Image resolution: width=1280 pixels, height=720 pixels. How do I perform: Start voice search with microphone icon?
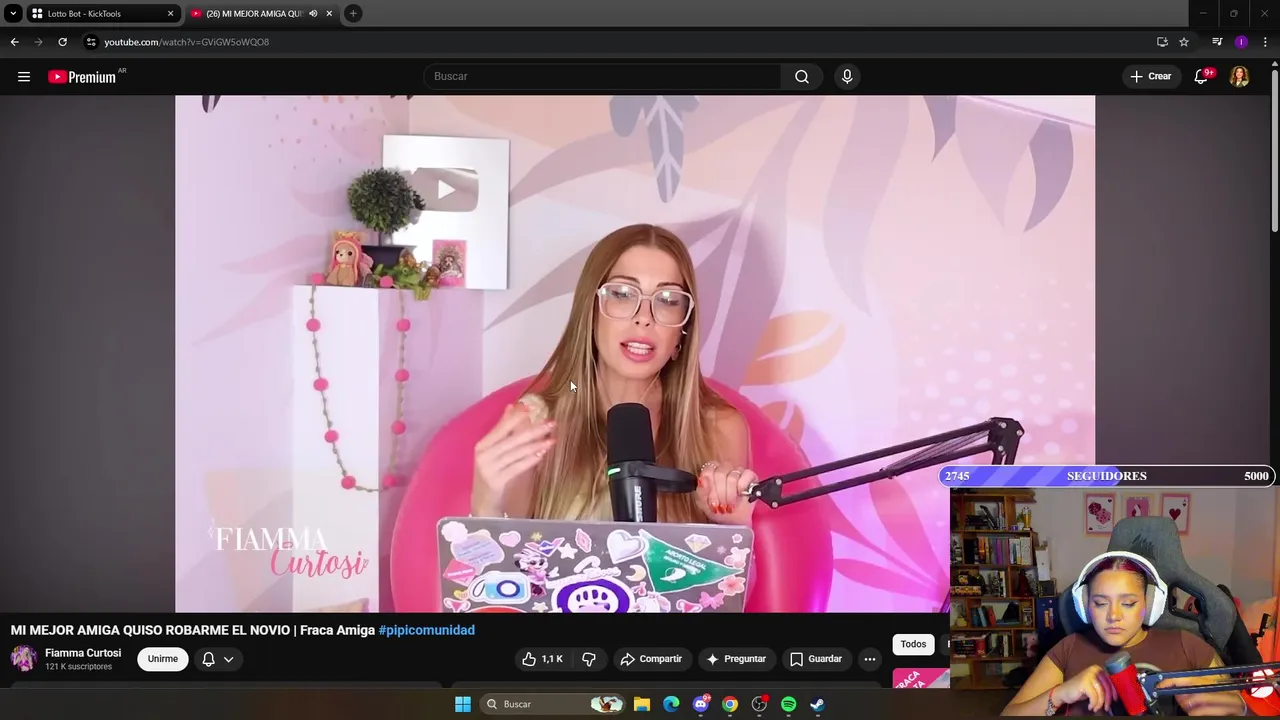coord(847,76)
